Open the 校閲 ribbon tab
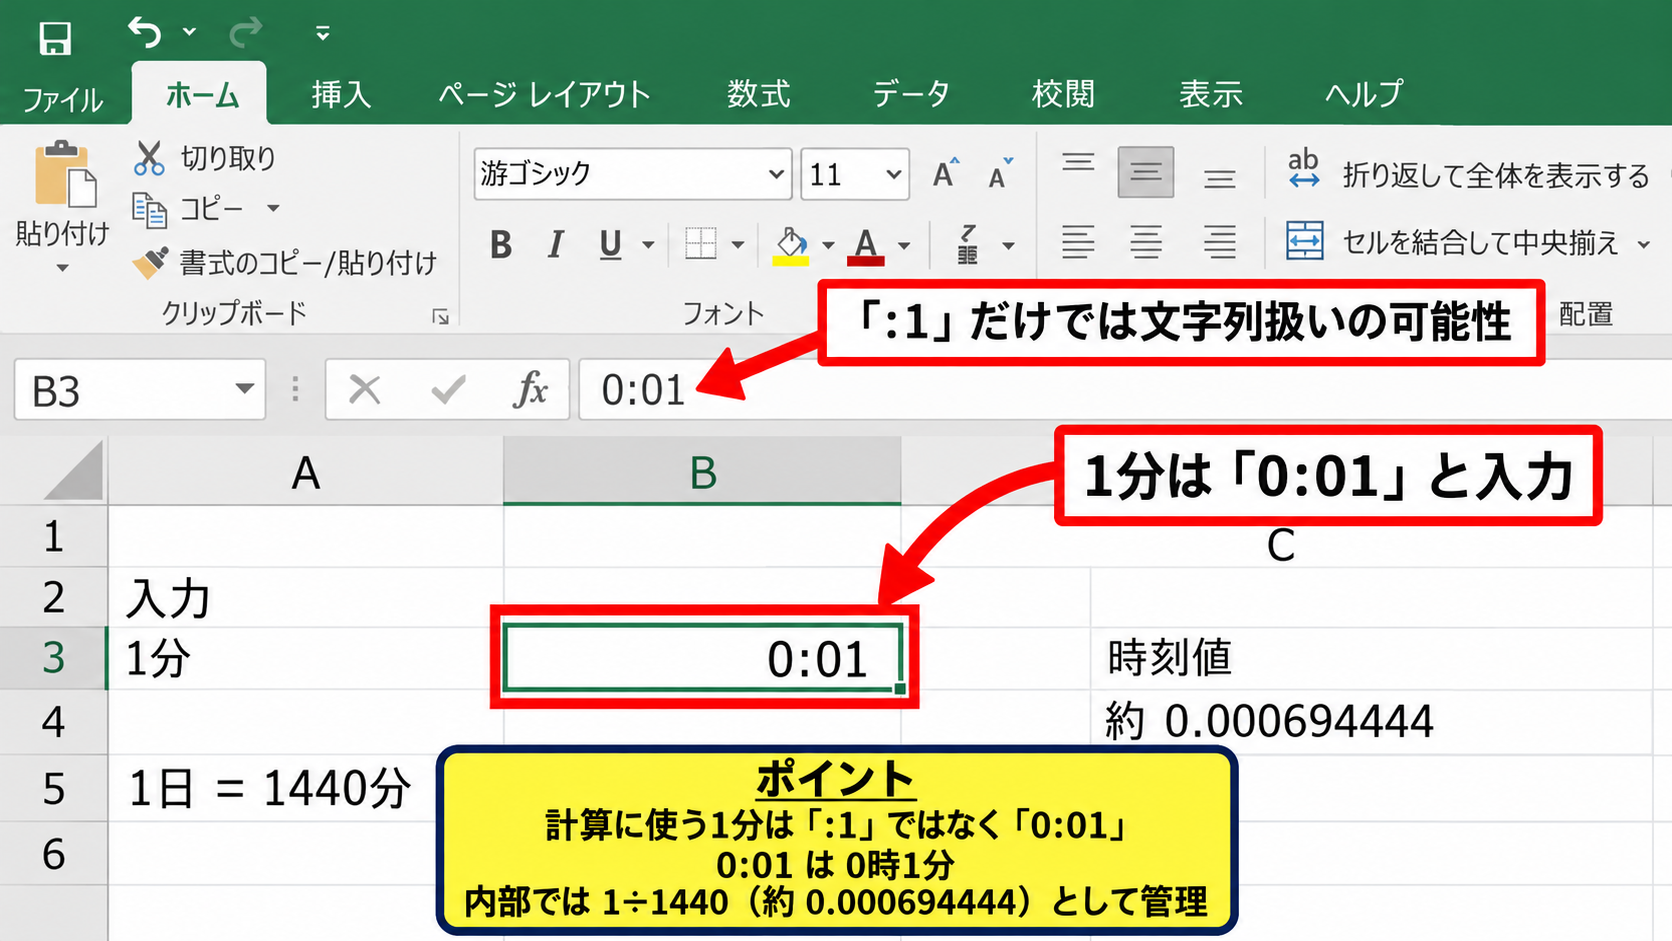This screenshot has width=1672, height=941. (1063, 94)
